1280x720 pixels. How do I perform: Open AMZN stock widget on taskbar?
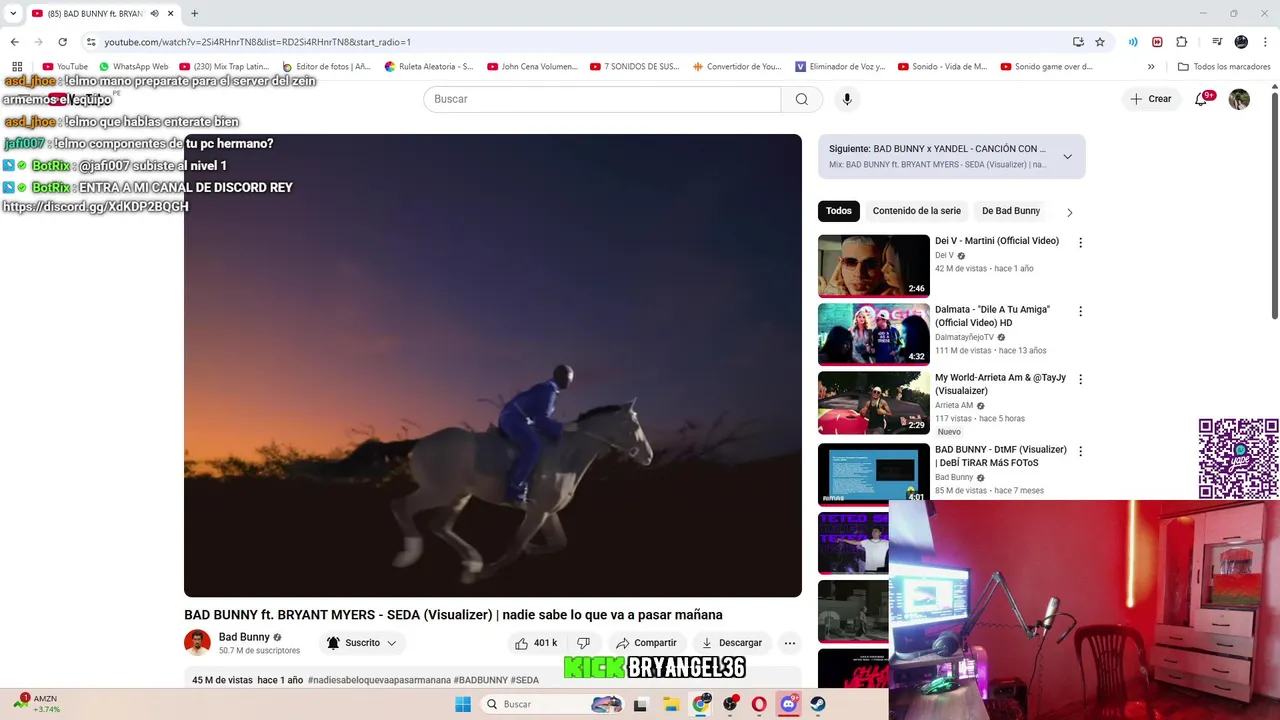coord(37,704)
